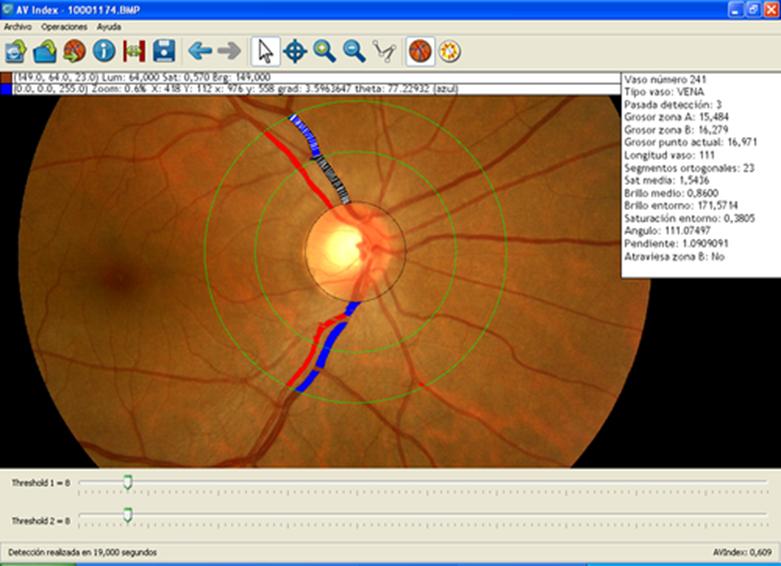This screenshot has height=566, width=781.
Task: Toggle the retina image view button
Action: point(420,50)
